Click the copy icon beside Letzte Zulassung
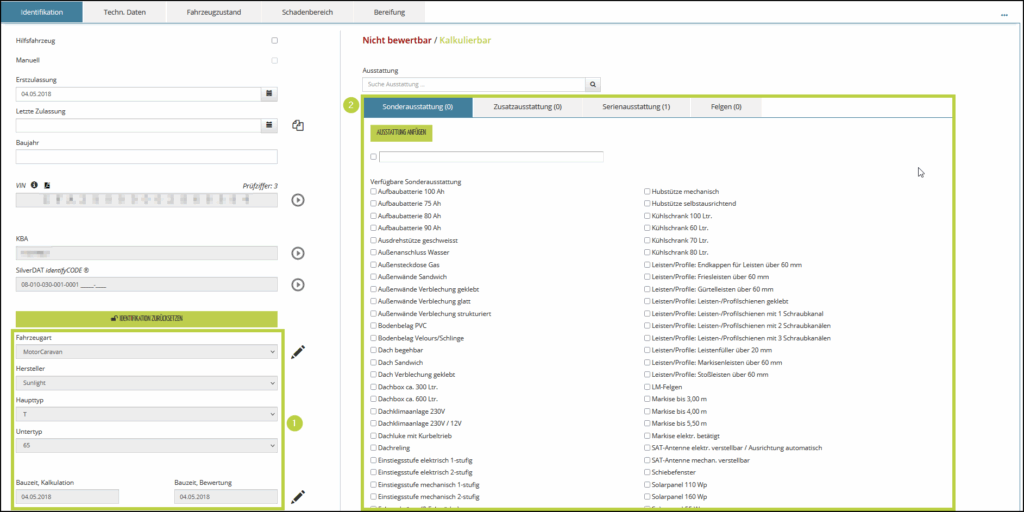This screenshot has width=1024, height=512. pos(297,126)
